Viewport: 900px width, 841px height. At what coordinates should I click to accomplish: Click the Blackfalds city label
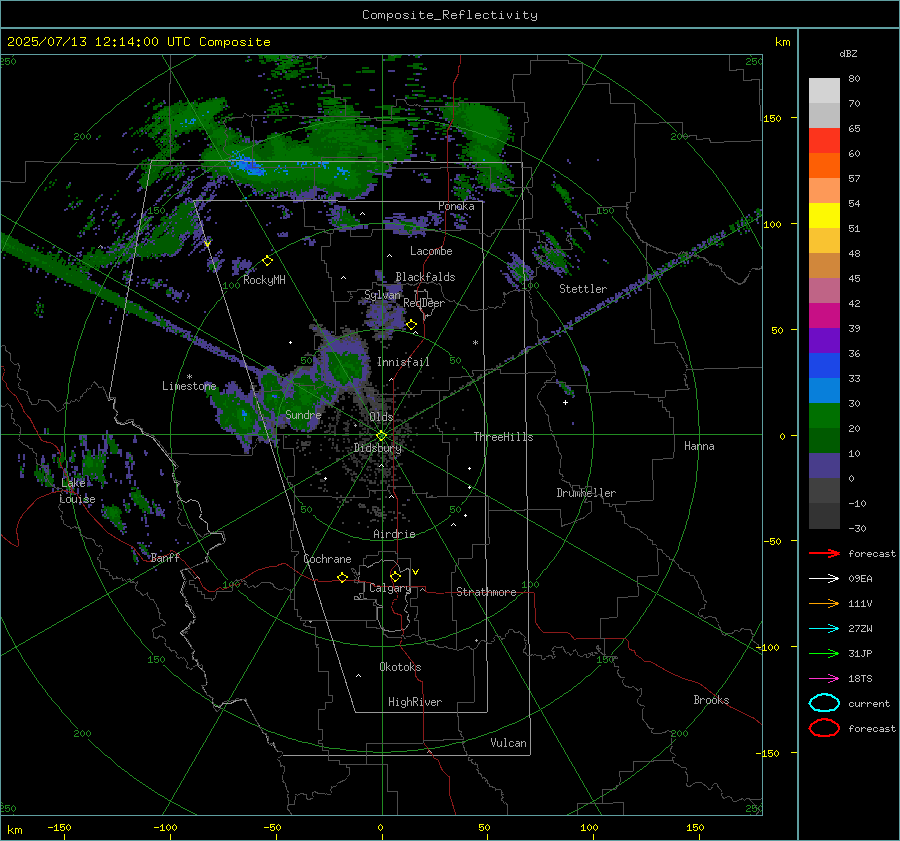point(425,277)
